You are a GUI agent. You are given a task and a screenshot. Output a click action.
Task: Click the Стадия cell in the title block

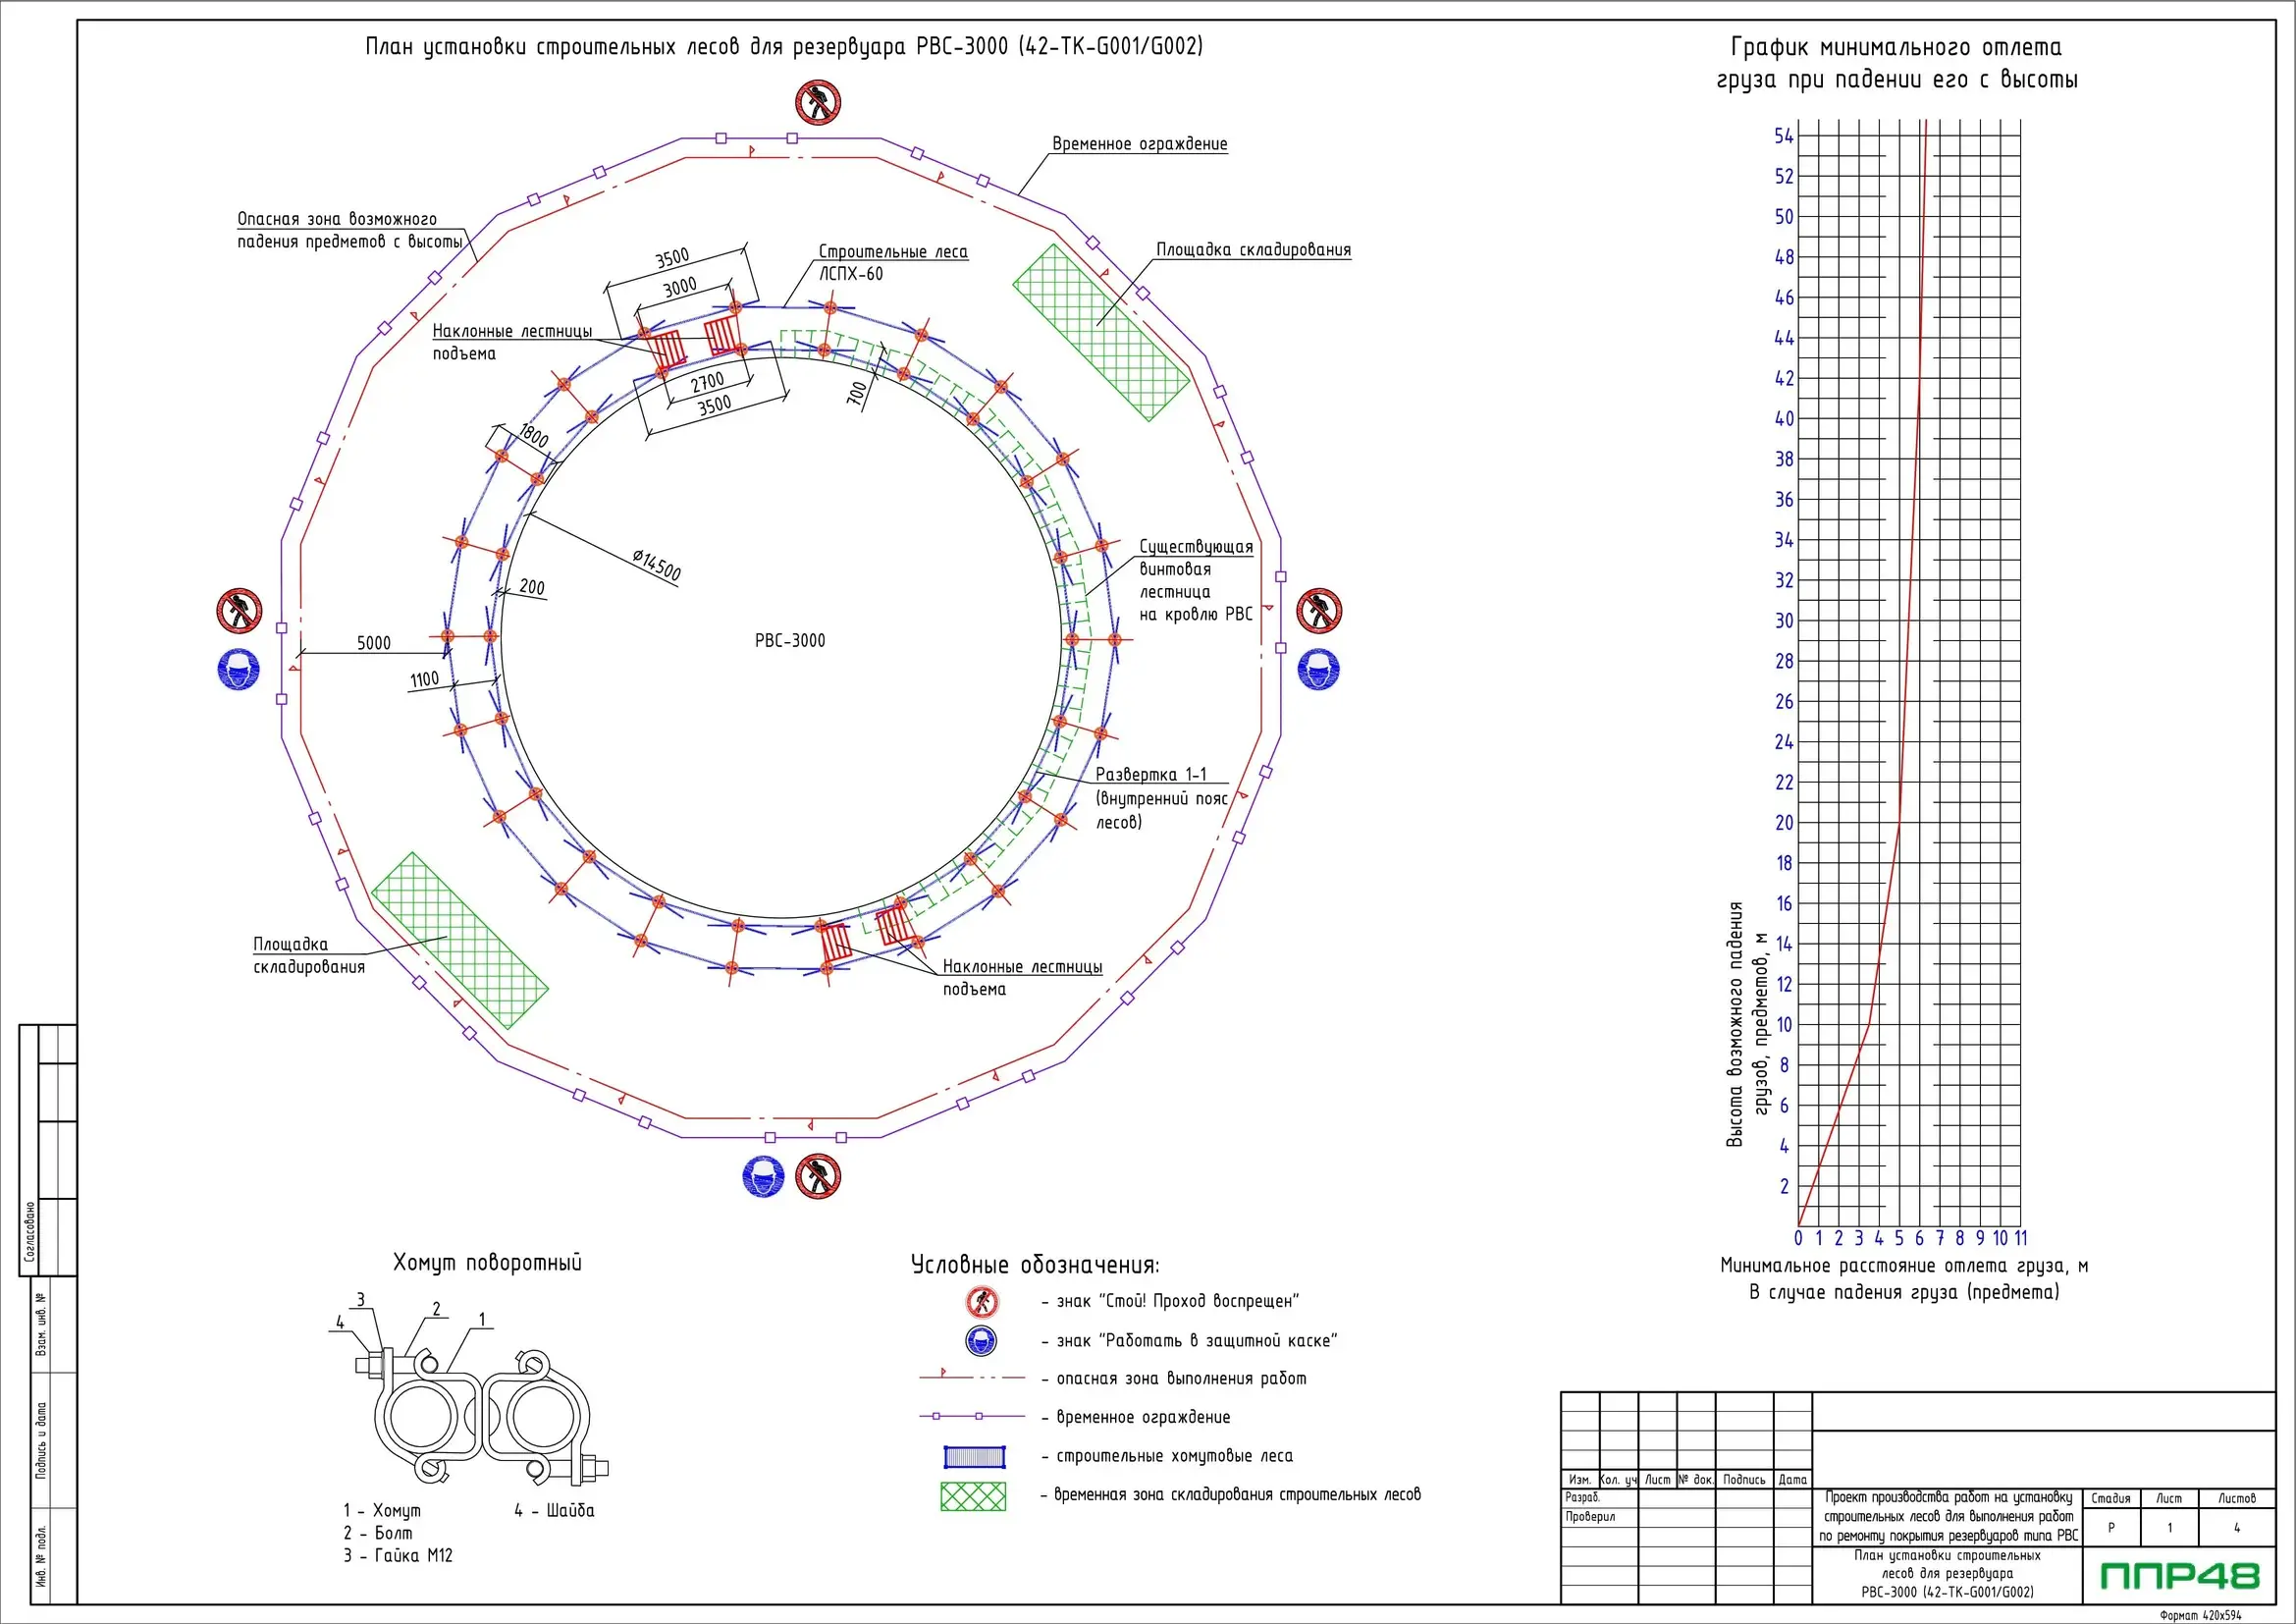point(2111,1498)
